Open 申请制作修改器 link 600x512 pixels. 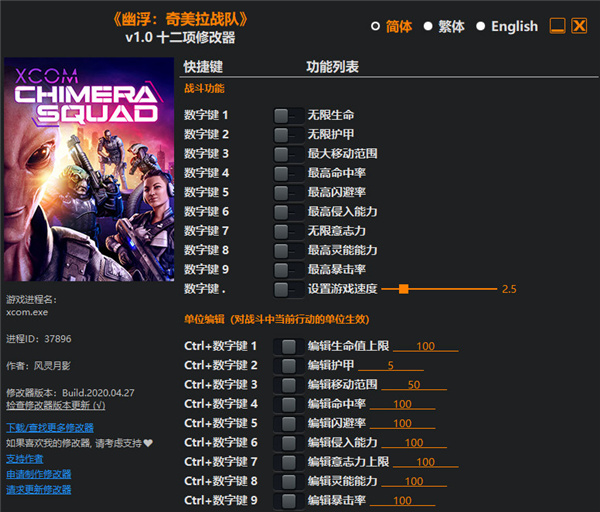point(39,474)
